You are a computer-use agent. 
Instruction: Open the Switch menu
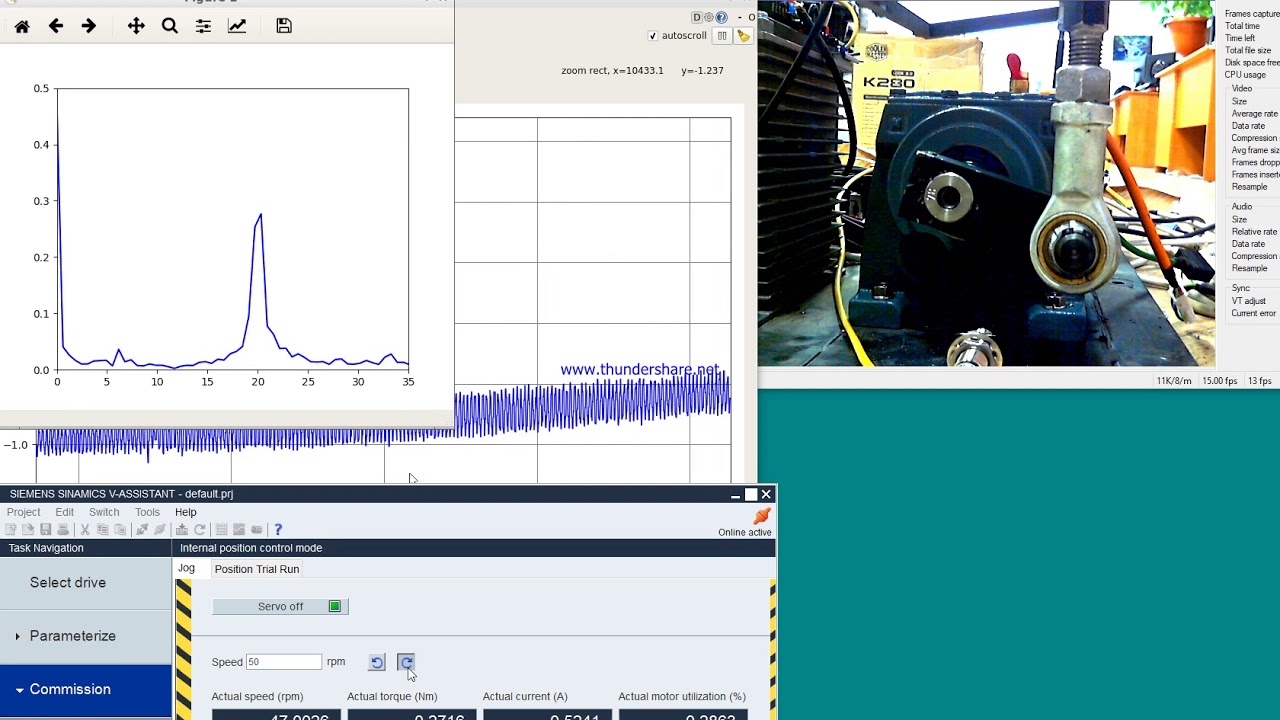click(x=104, y=512)
